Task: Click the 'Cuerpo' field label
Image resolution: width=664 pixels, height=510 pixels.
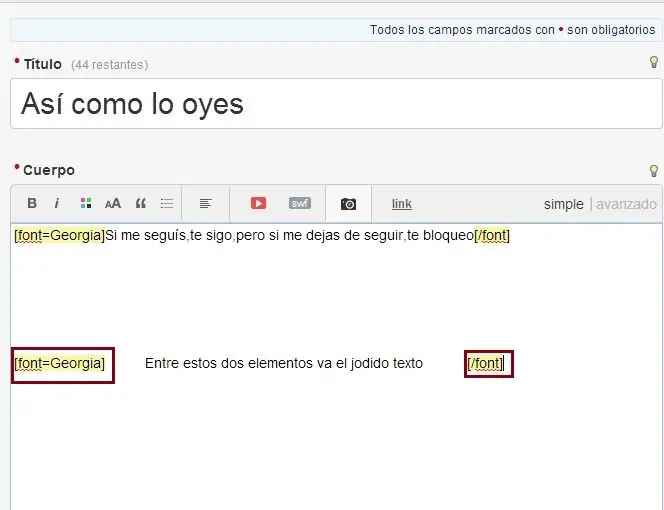Action: [x=49, y=170]
